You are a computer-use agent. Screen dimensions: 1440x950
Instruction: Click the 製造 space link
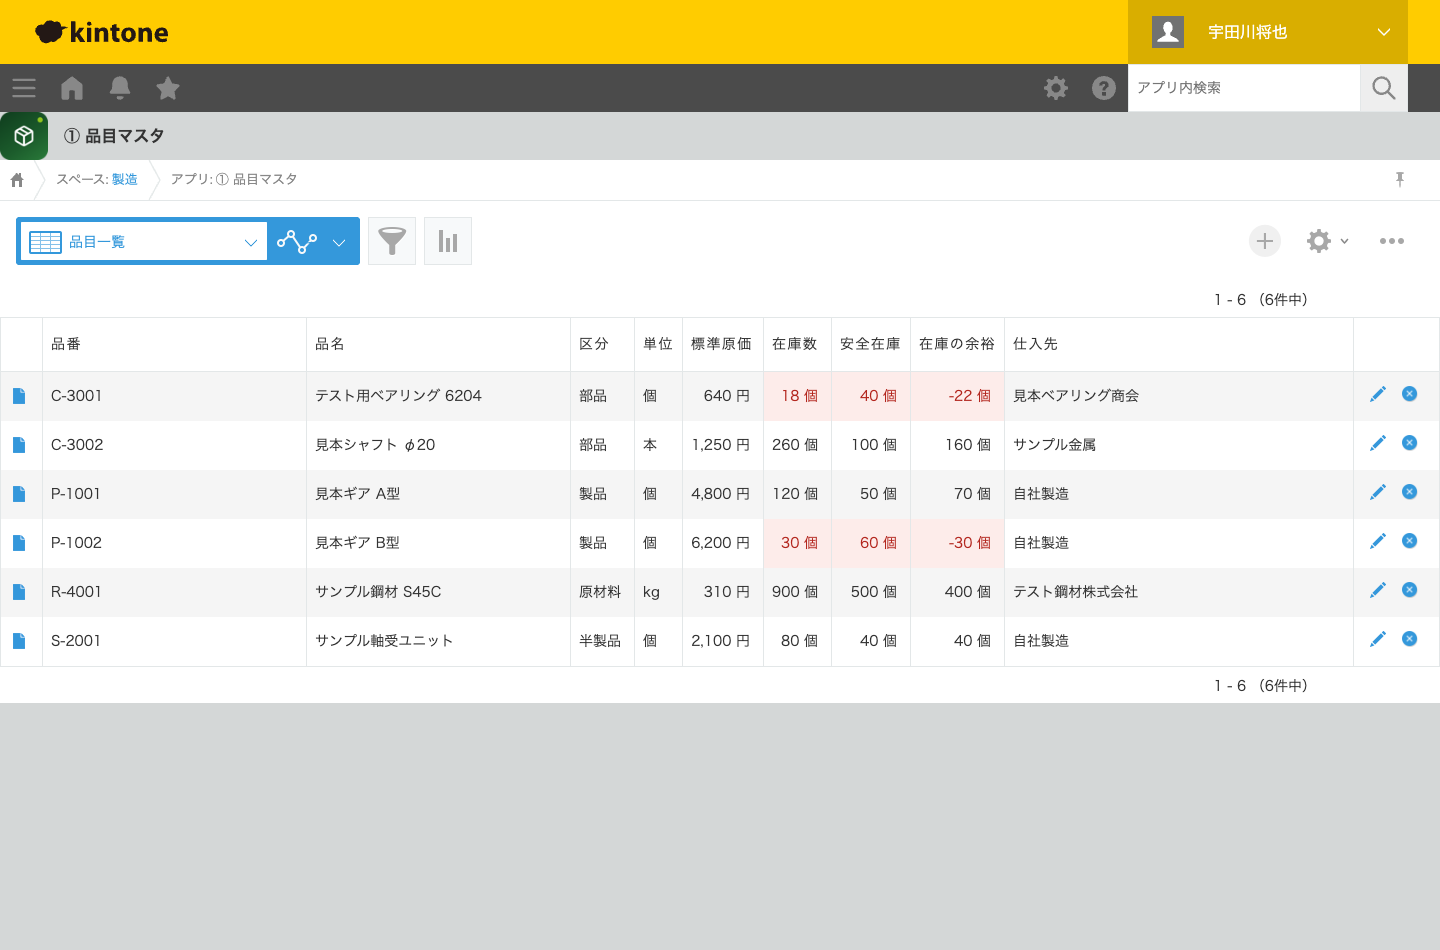125,179
